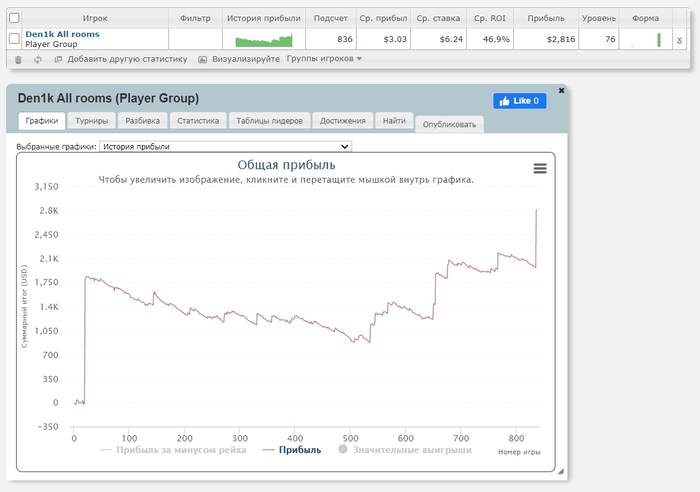Click 'Добавить другую статистику' link

click(x=127, y=59)
